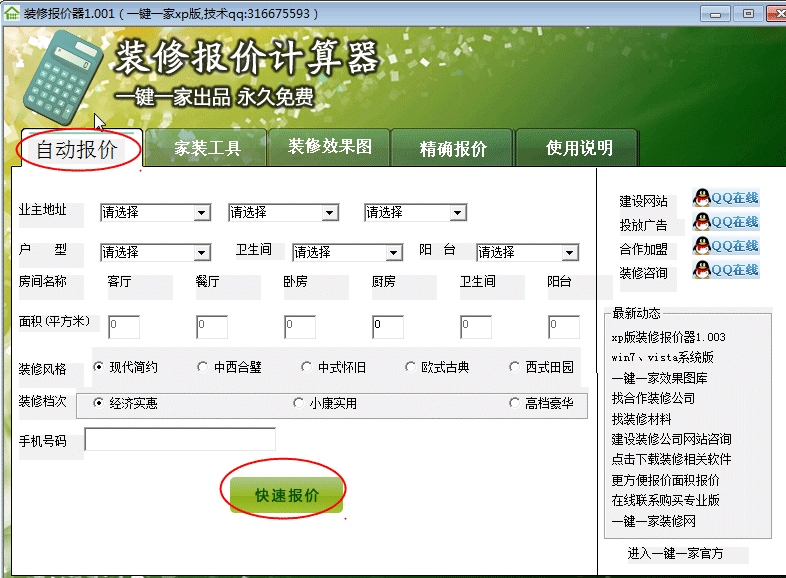Click the 进入一键一家官方 link
The height and width of the screenshot is (578, 786).
click(675, 553)
